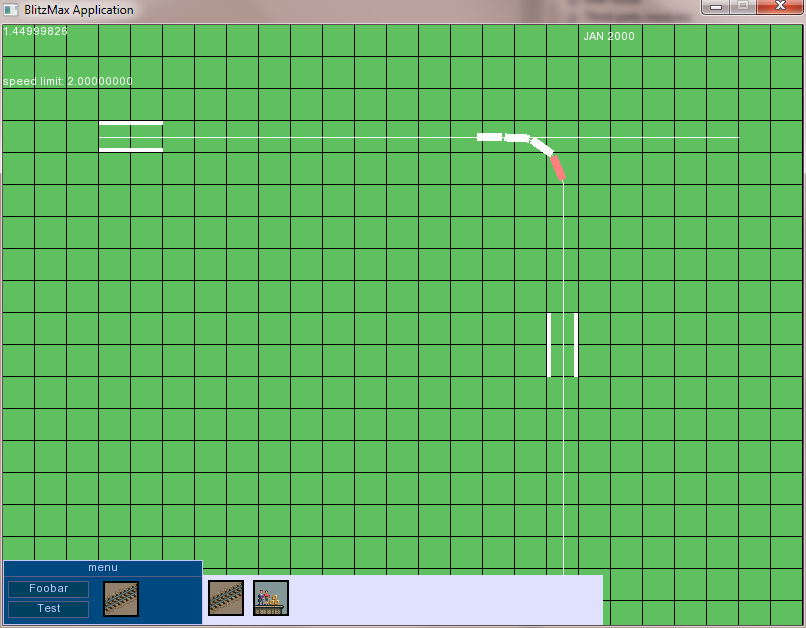Click the speed limit readout text
The image size is (806, 628).
click(68, 82)
